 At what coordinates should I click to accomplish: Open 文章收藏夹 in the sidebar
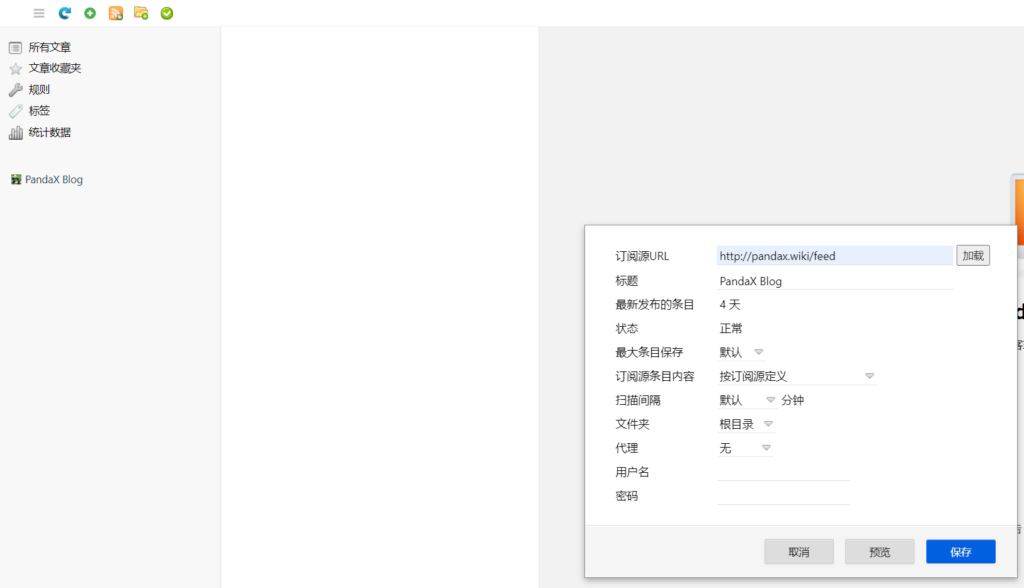click(x=55, y=68)
